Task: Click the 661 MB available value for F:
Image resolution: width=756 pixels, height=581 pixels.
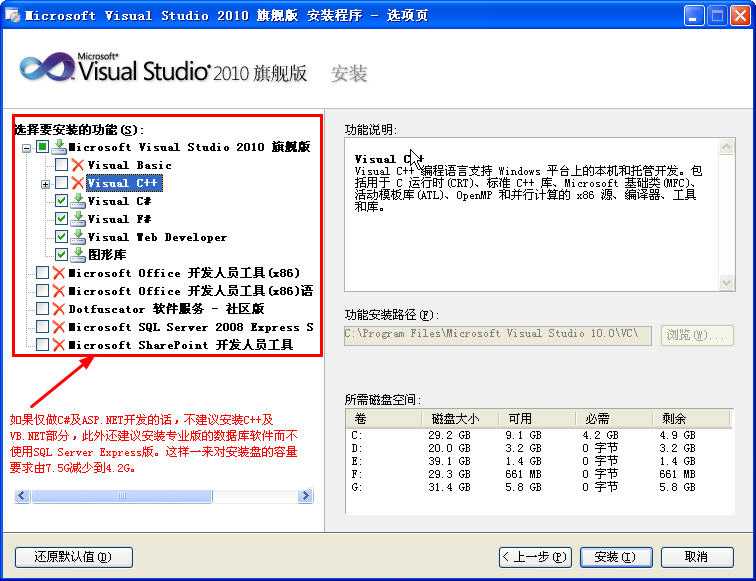Action: click(523, 474)
